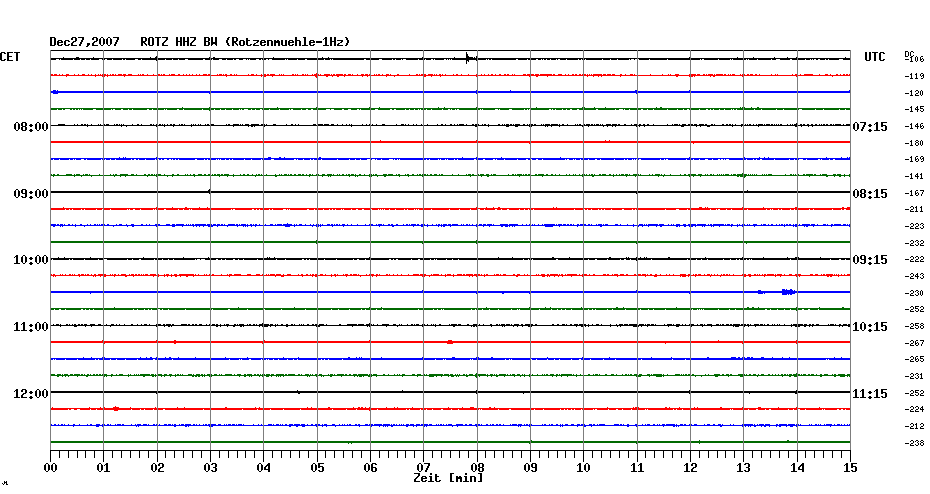The width and height of the screenshot is (930, 494).
Task: Click minute tick label 01
Action: (x=104, y=467)
